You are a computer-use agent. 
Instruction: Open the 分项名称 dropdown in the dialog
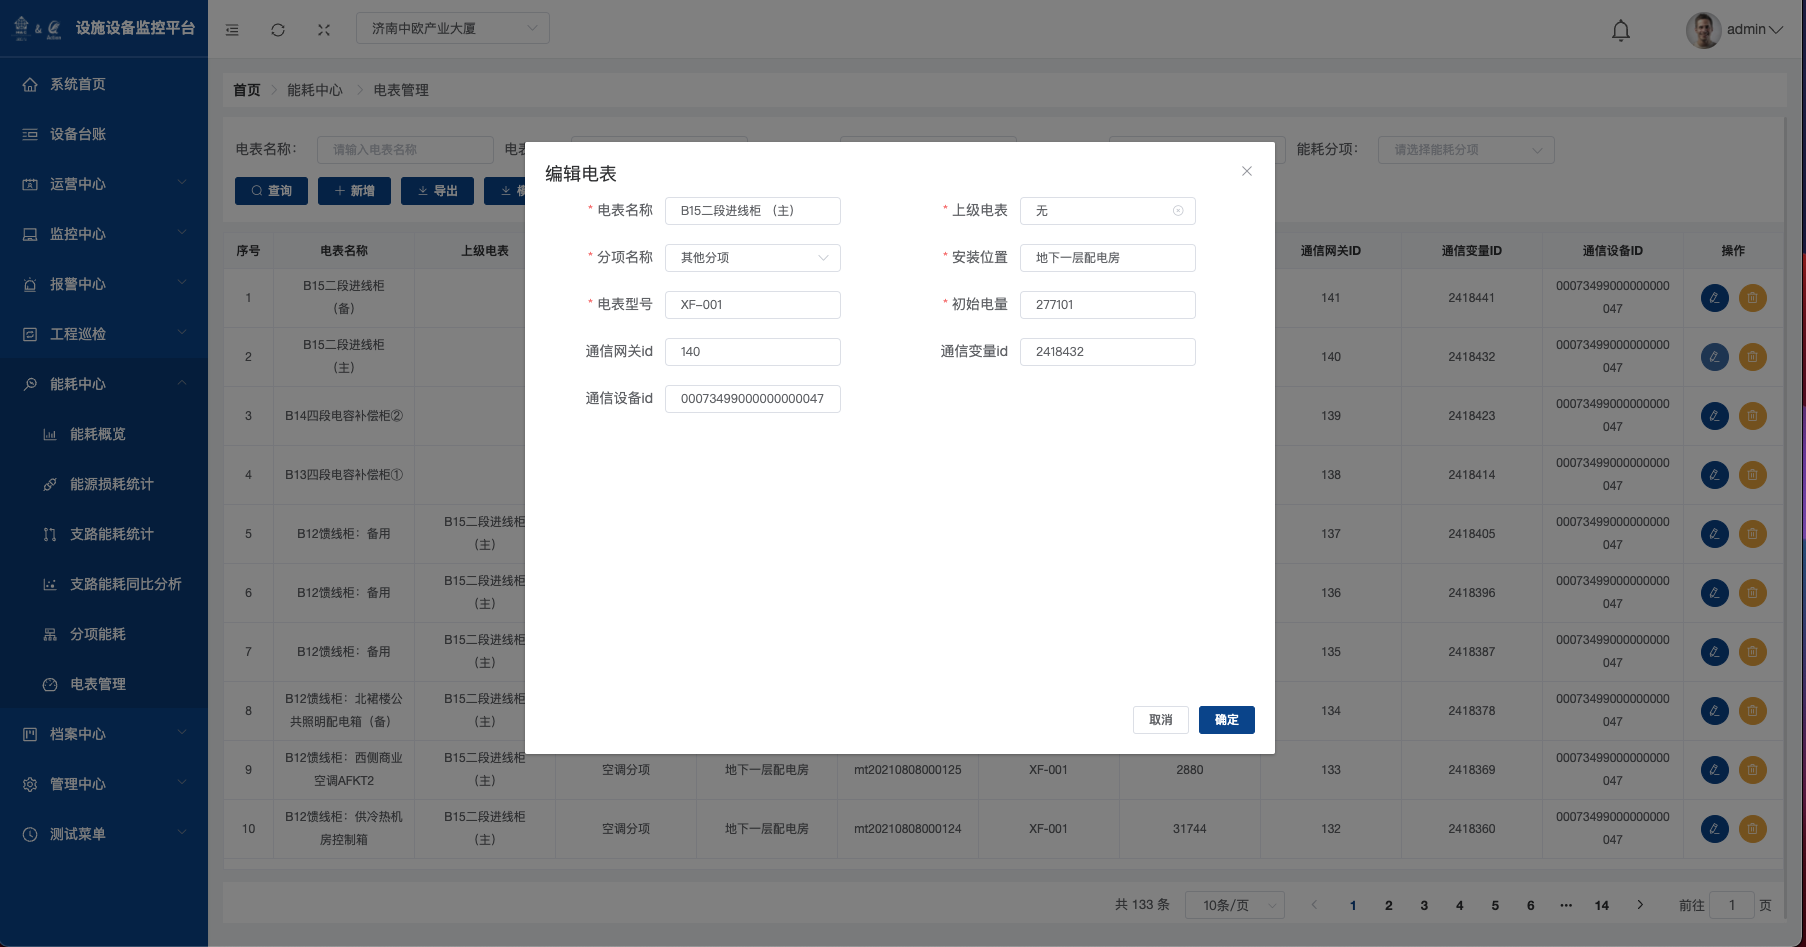tap(752, 258)
